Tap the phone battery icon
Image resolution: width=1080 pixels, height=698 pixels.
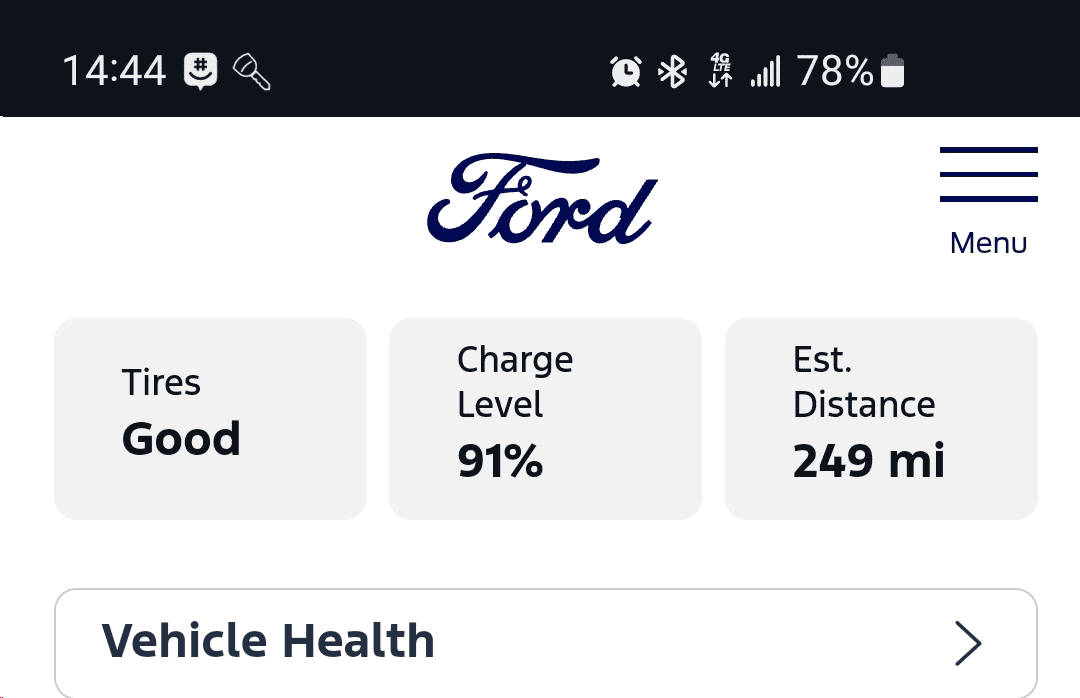pyautogui.click(x=892, y=72)
